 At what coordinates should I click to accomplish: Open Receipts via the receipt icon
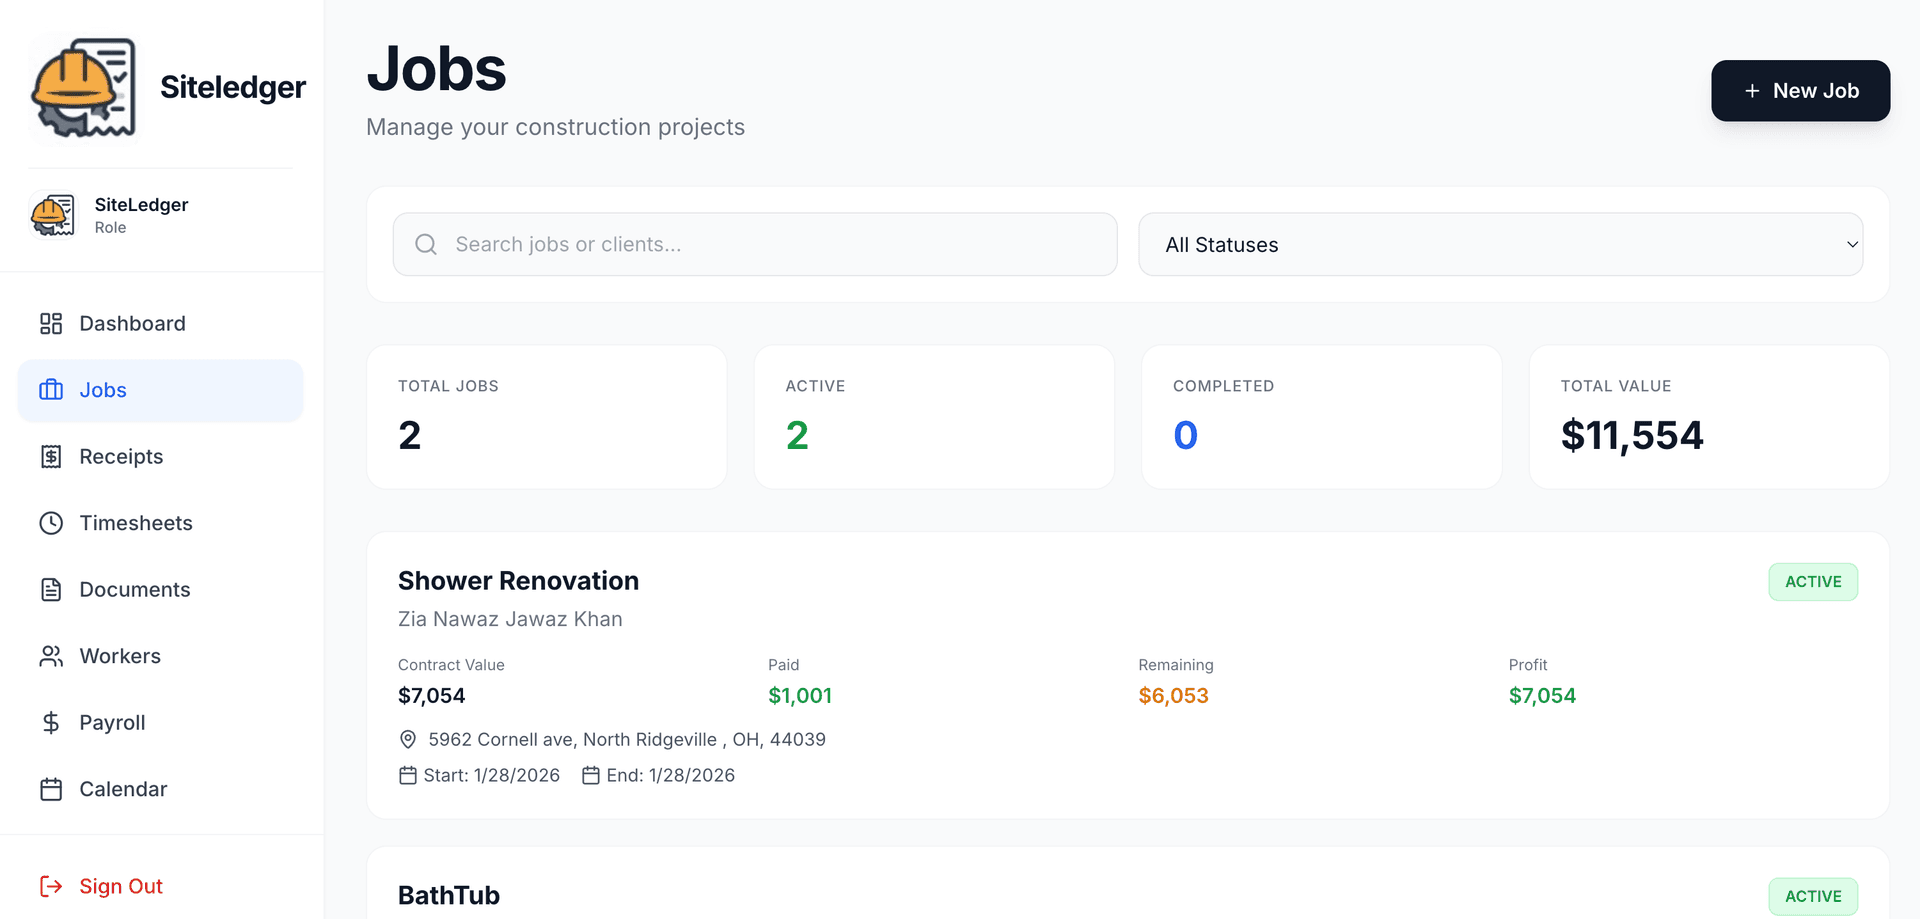51,456
